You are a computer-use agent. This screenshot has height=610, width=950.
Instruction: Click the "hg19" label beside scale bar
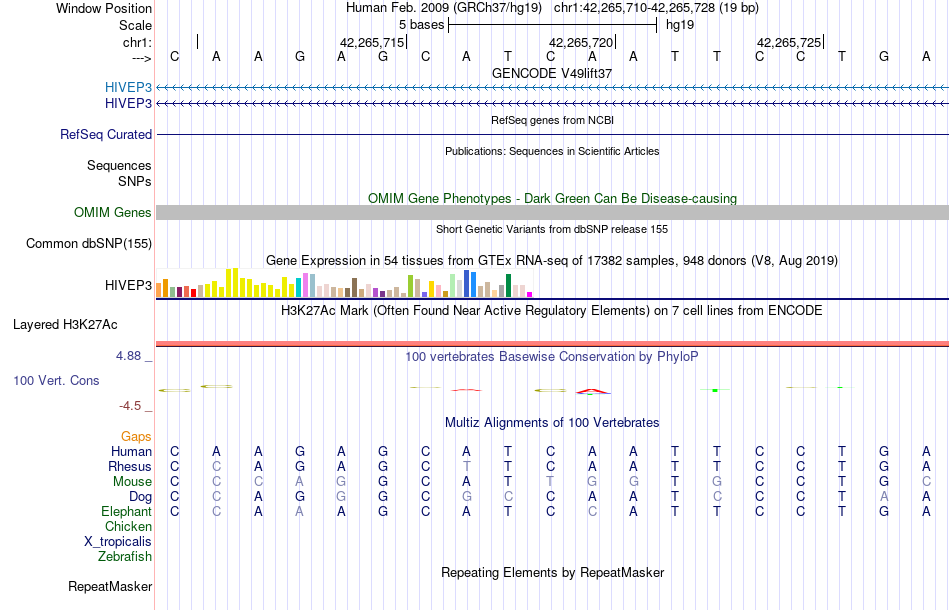click(x=680, y=25)
